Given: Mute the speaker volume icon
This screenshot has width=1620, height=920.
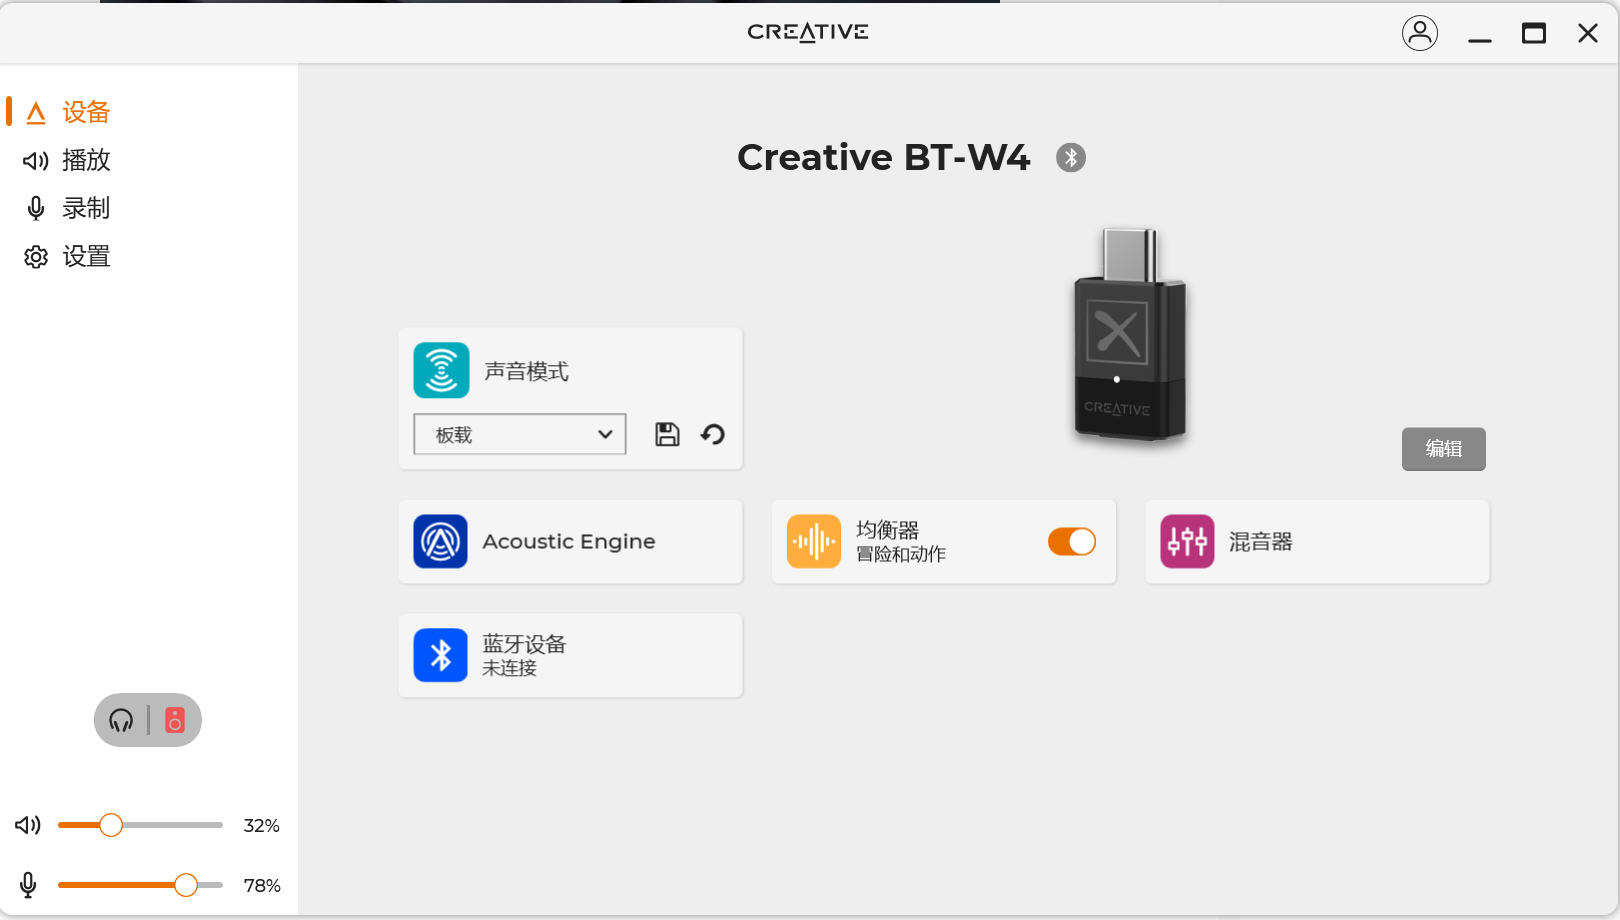Looking at the screenshot, I should [28, 825].
